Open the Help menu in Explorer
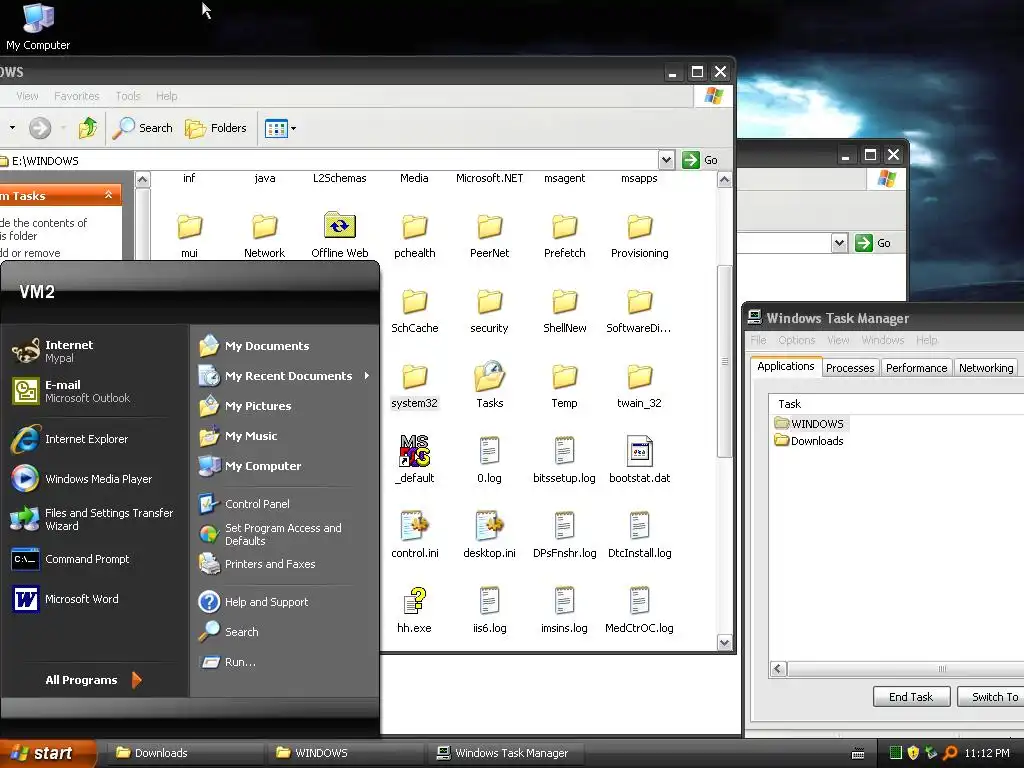Viewport: 1024px width, 768px height. point(167,96)
